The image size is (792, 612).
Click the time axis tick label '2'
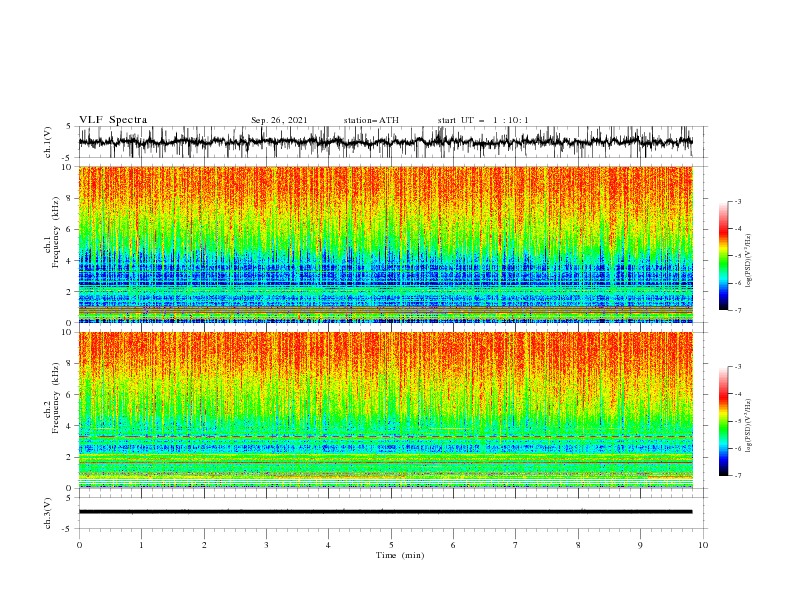204,545
